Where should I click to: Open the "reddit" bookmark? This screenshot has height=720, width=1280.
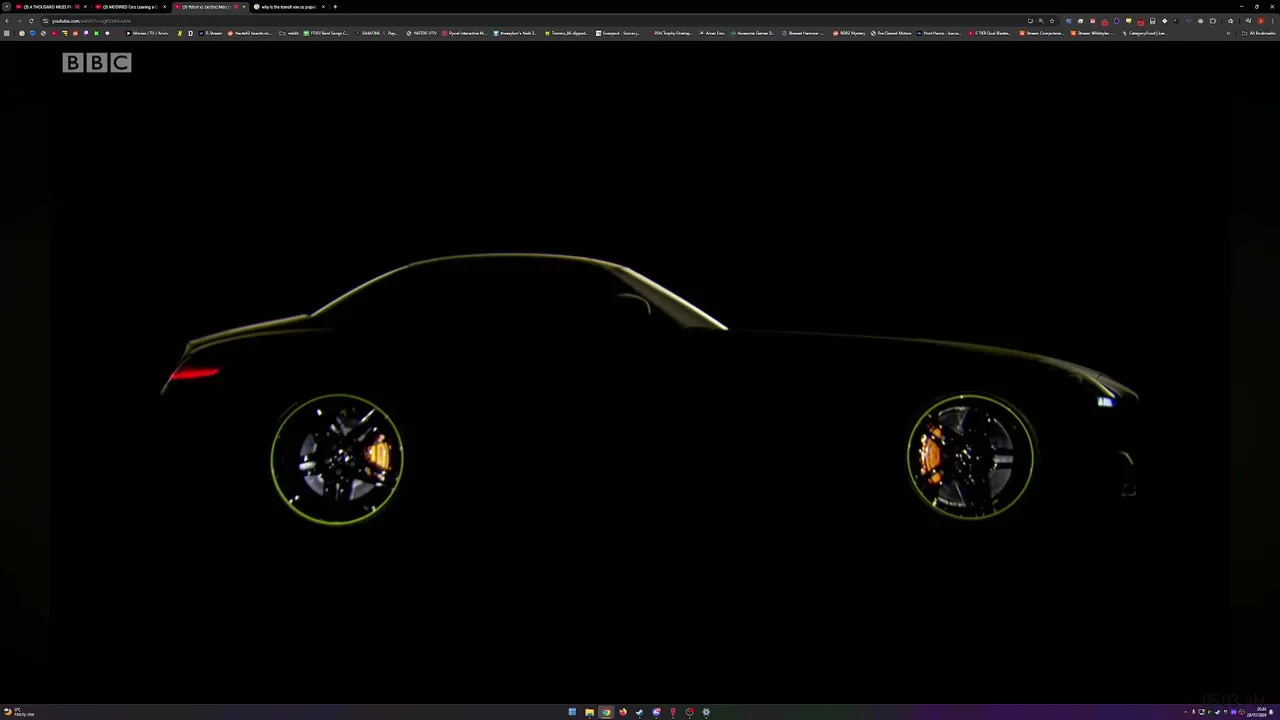point(290,33)
